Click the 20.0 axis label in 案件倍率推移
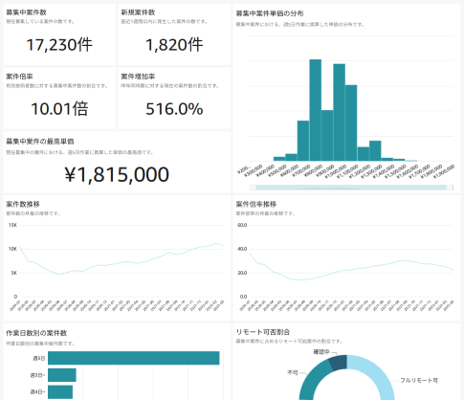This screenshot has height=400, width=464. click(242, 273)
